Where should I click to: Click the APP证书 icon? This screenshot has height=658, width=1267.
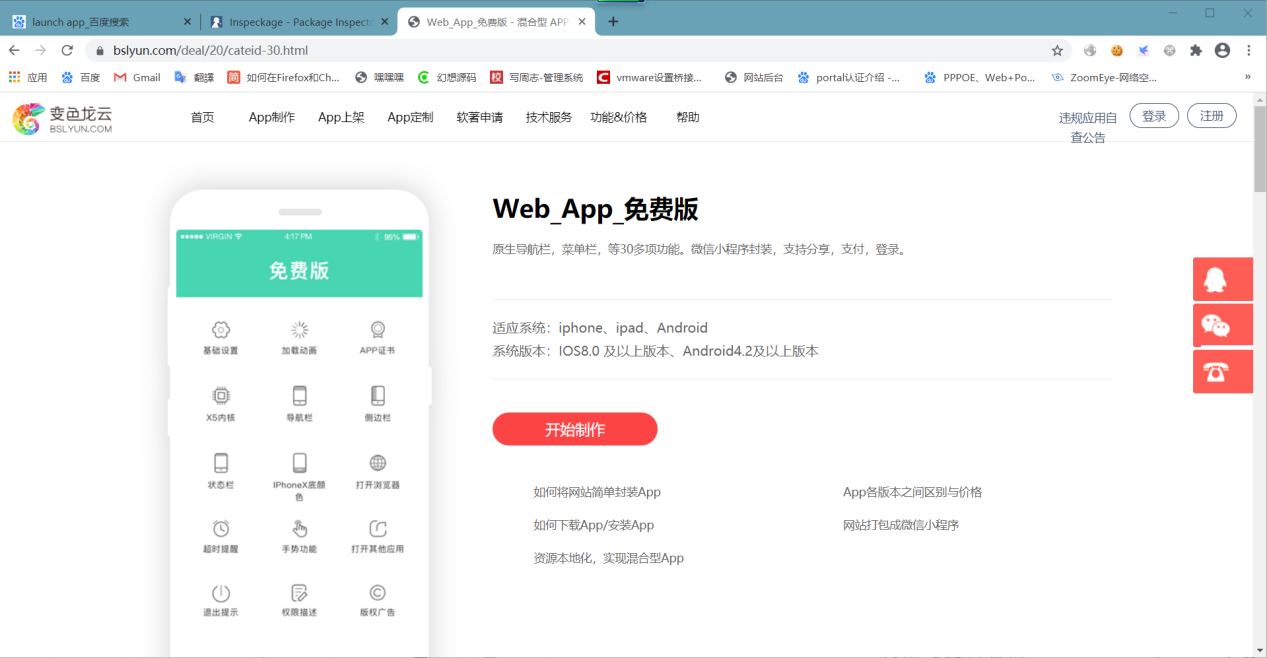pyautogui.click(x=378, y=329)
